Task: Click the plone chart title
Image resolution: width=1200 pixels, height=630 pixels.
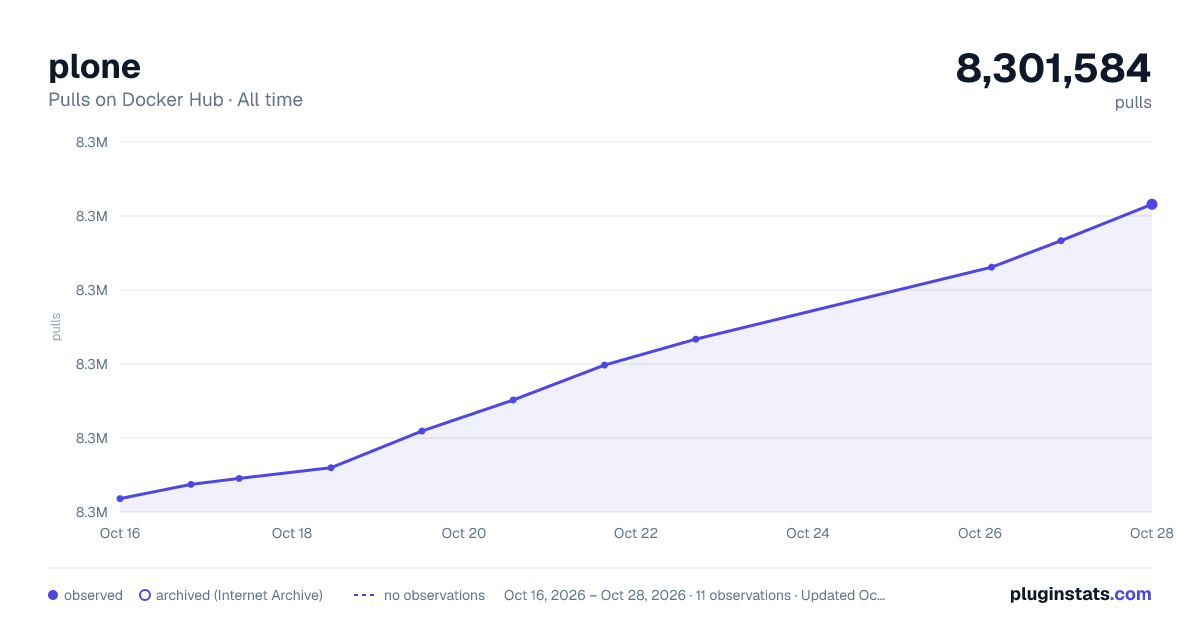Action: [x=94, y=66]
